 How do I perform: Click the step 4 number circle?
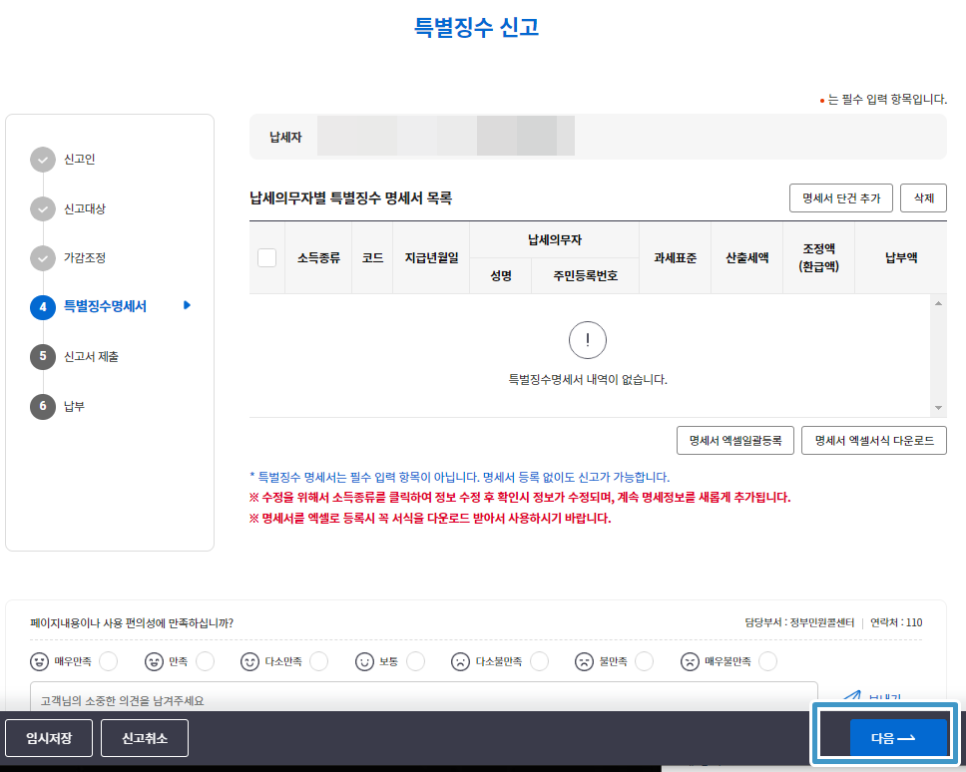click(x=43, y=307)
